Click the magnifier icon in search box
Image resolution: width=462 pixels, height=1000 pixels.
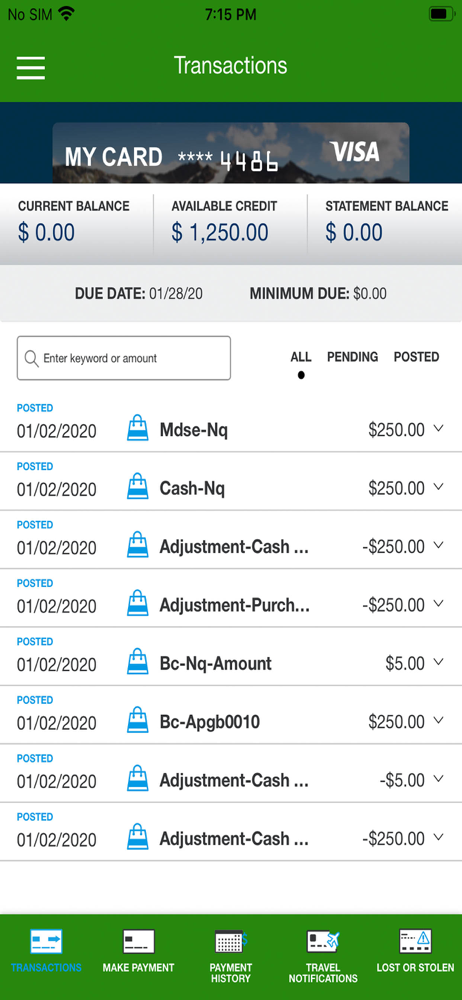tap(31, 358)
